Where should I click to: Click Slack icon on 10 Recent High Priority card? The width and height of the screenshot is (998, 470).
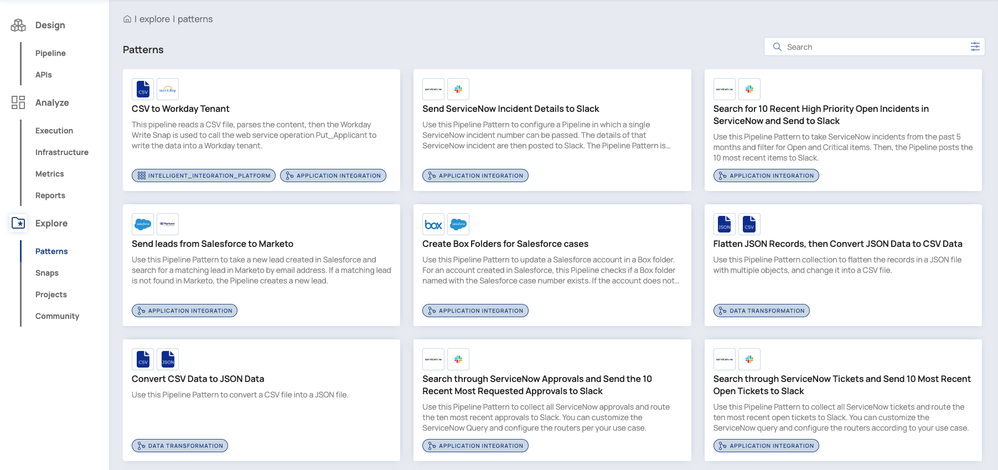click(749, 90)
